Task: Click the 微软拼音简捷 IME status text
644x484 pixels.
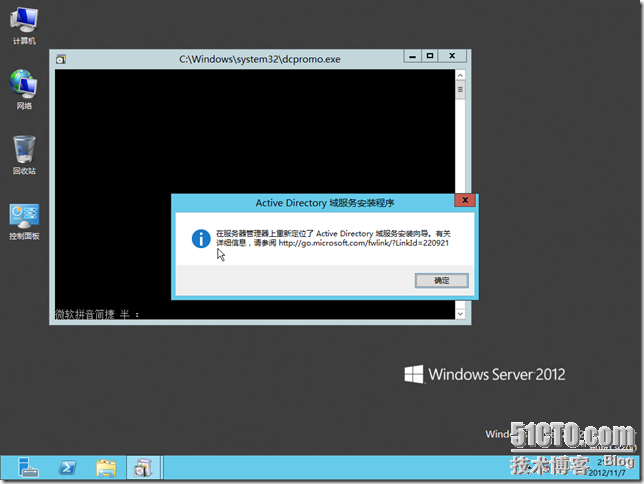Action: [97, 314]
